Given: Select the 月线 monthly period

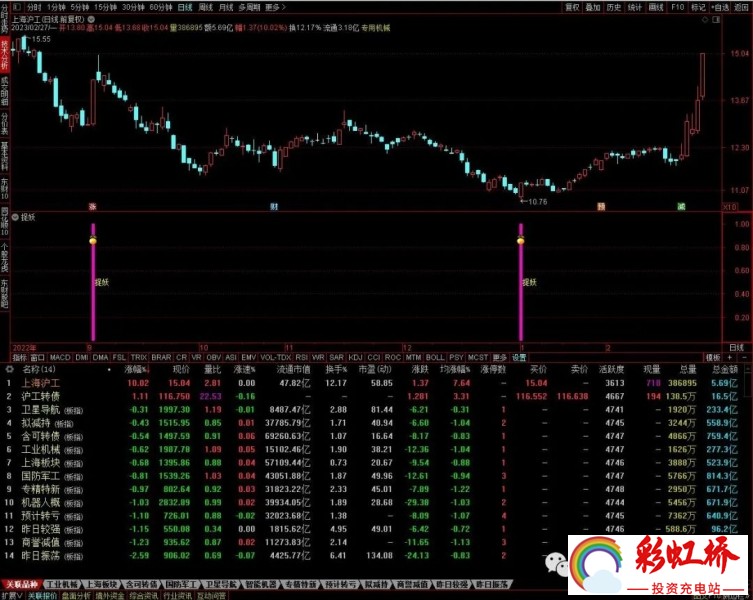Looking at the screenshot, I should point(226,7).
